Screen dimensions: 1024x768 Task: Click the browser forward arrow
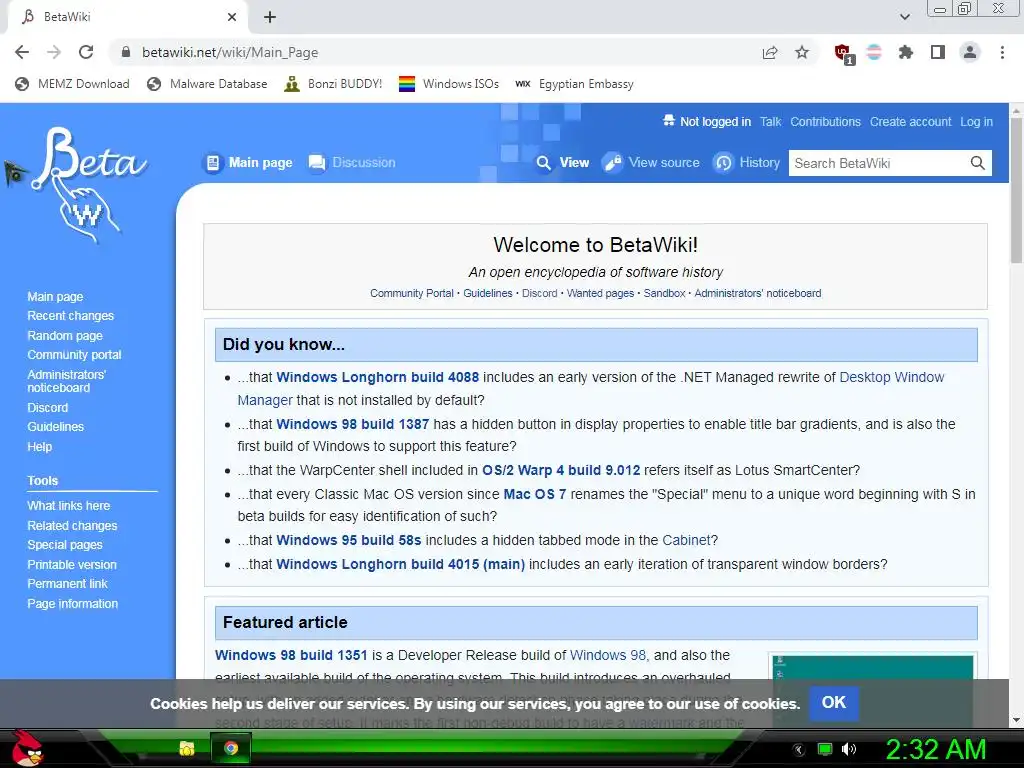click(54, 52)
